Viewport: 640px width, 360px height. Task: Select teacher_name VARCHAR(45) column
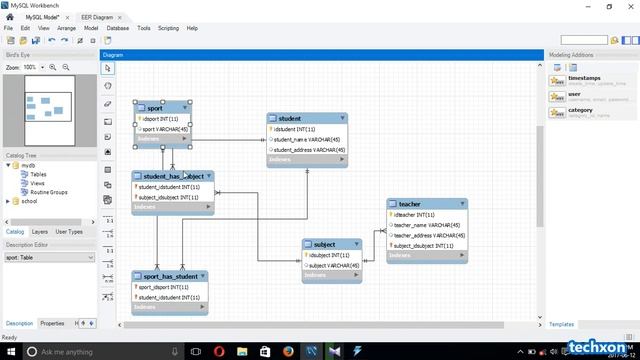427,225
